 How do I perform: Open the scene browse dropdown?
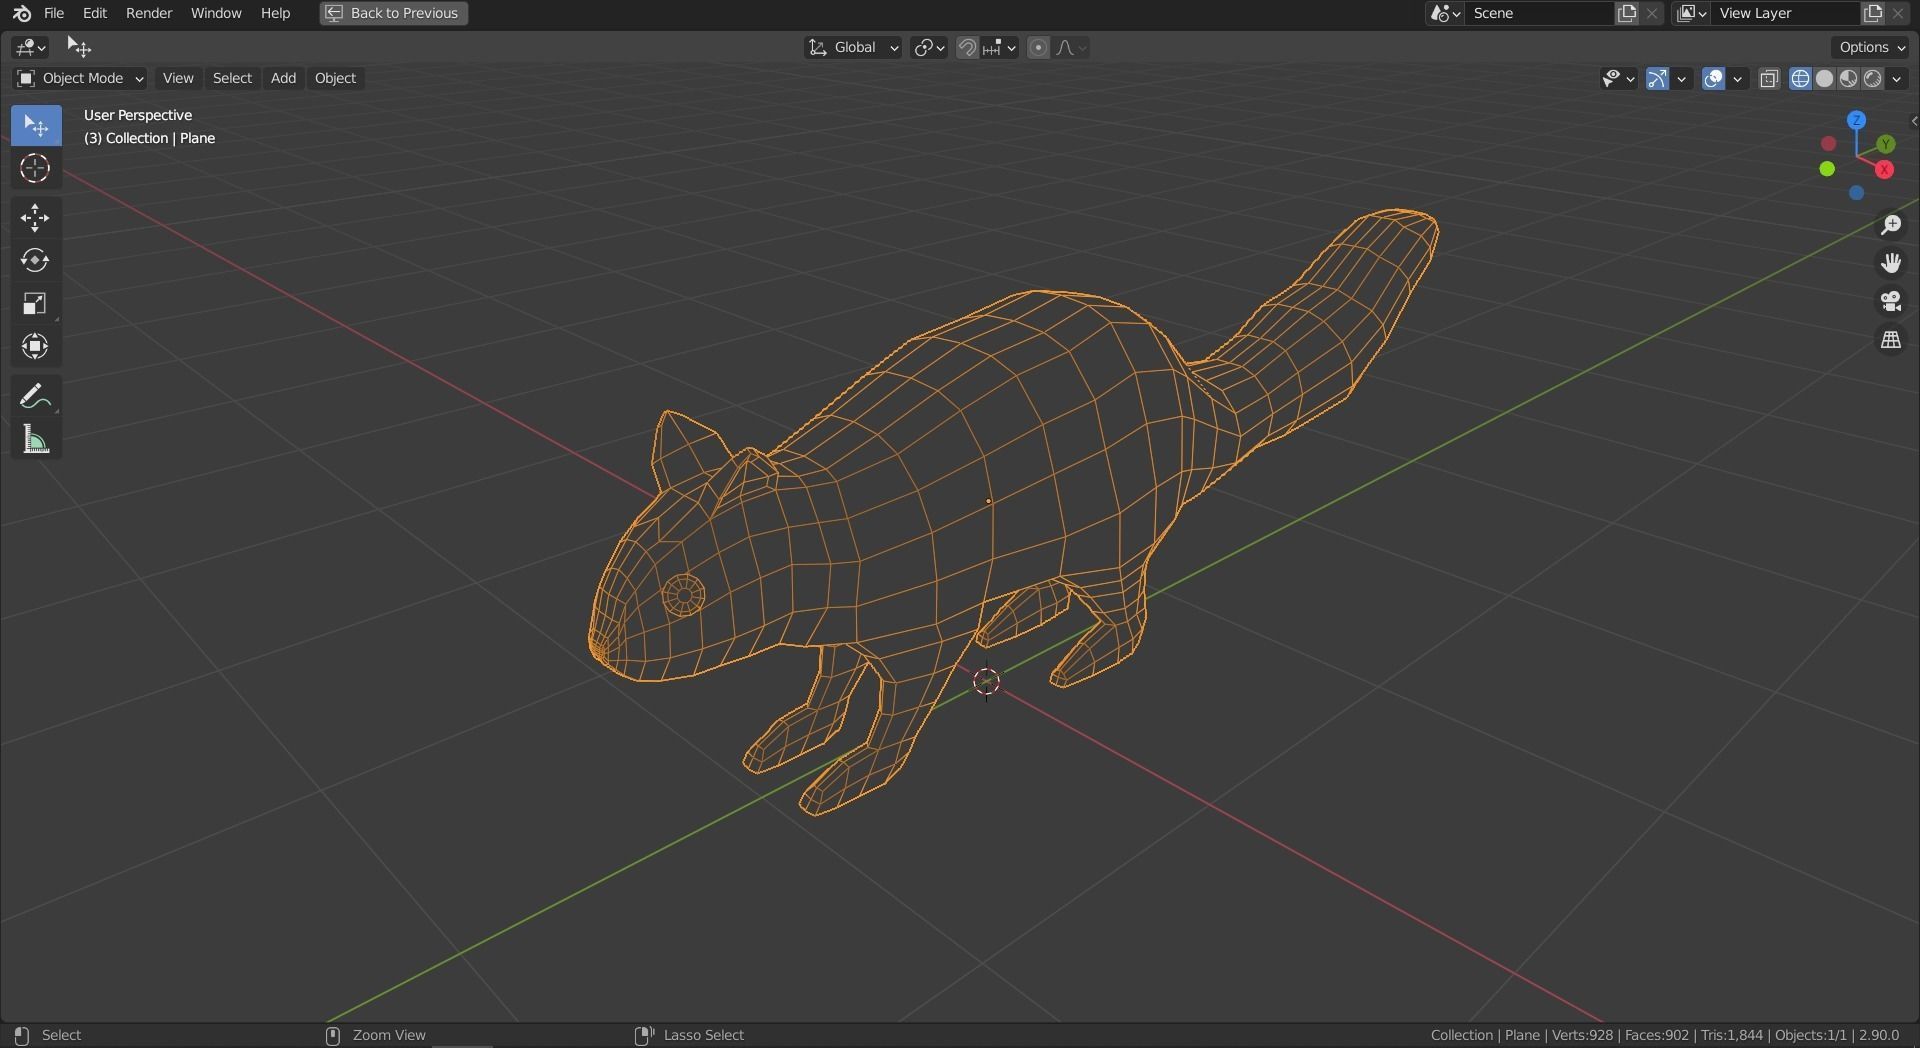(1446, 13)
